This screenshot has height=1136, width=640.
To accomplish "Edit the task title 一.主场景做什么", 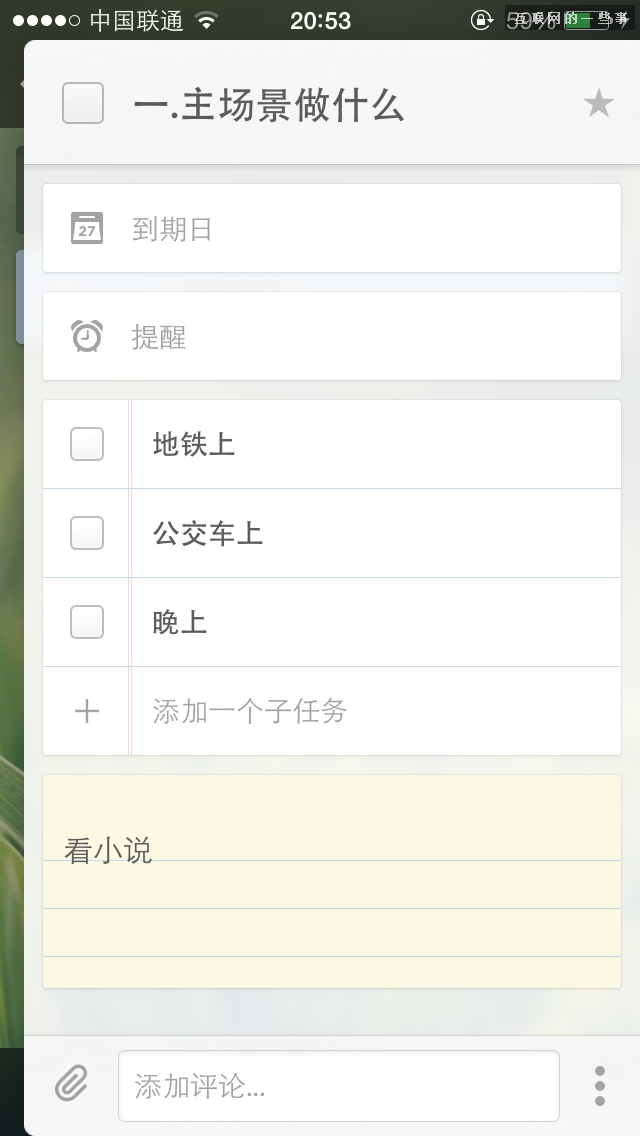I will [x=268, y=104].
